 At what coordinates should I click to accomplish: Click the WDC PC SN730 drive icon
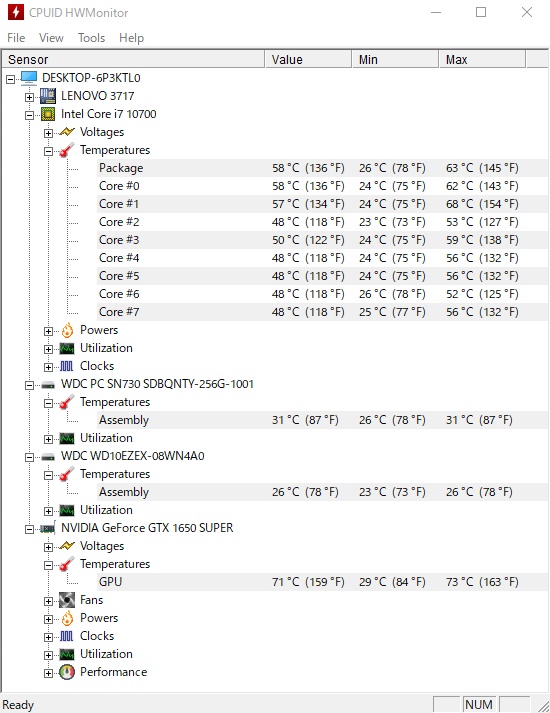click(48, 385)
